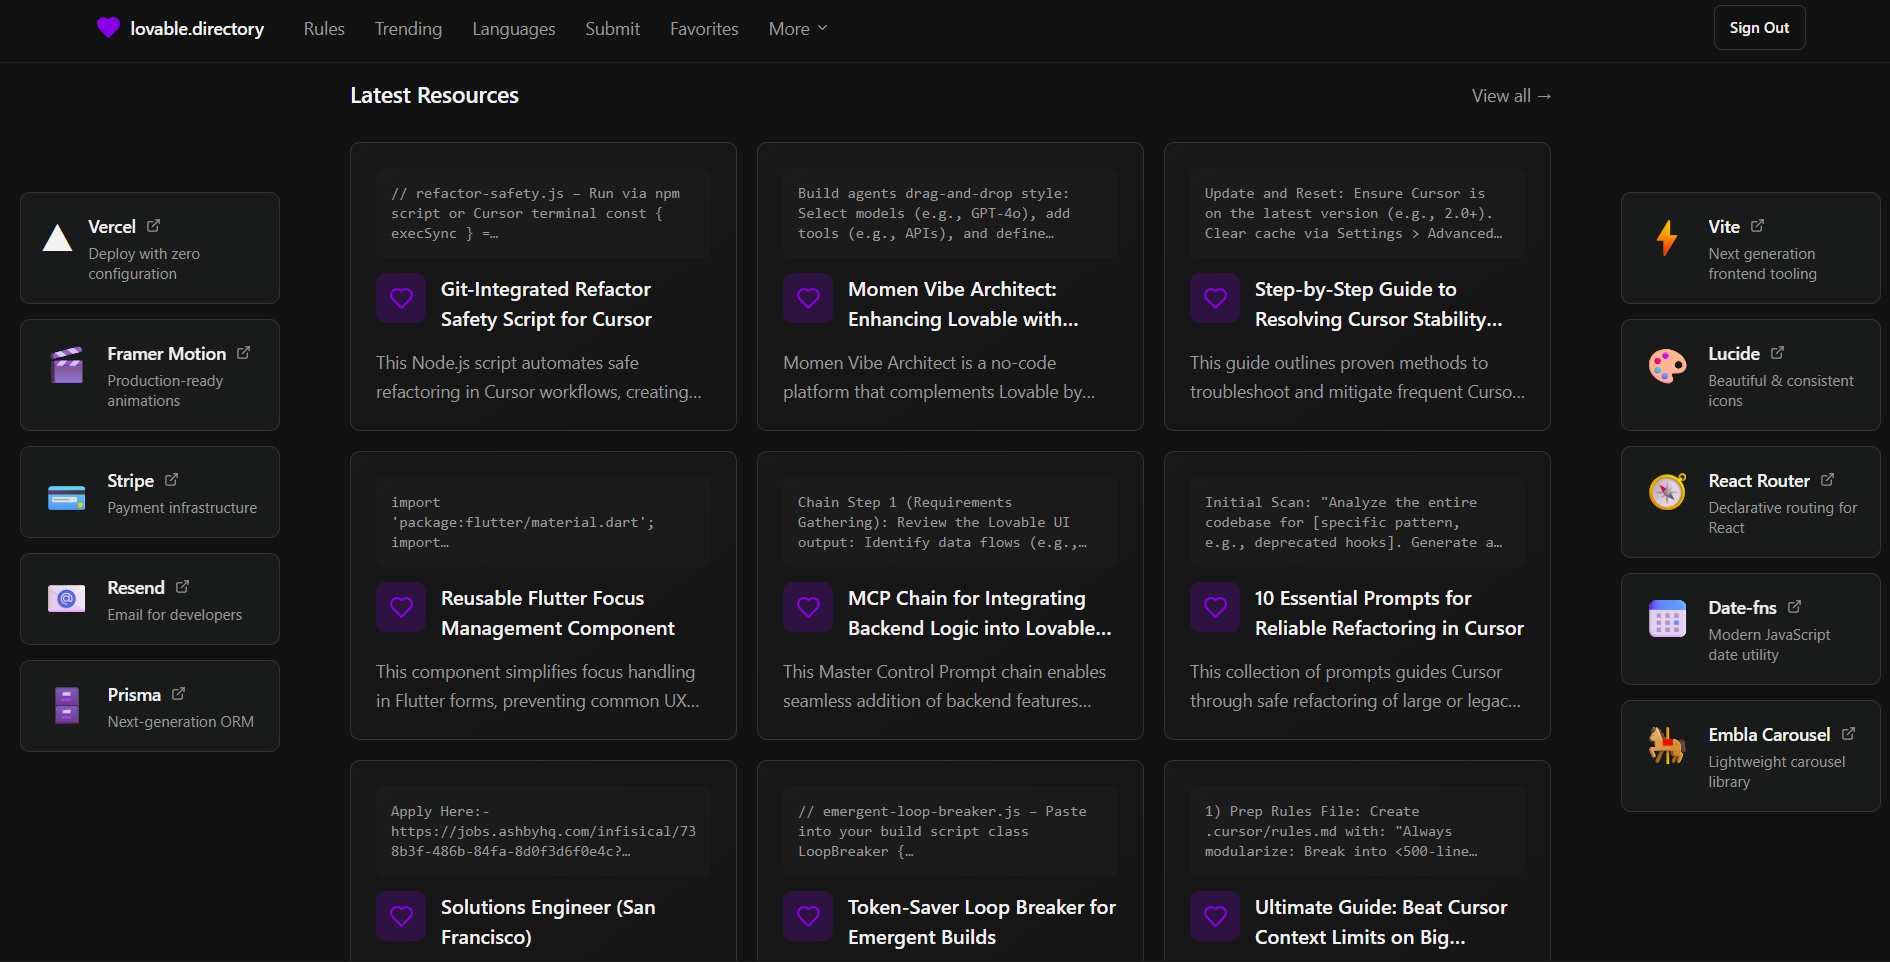Favorite the 10 Essential Prompts card

1215,607
